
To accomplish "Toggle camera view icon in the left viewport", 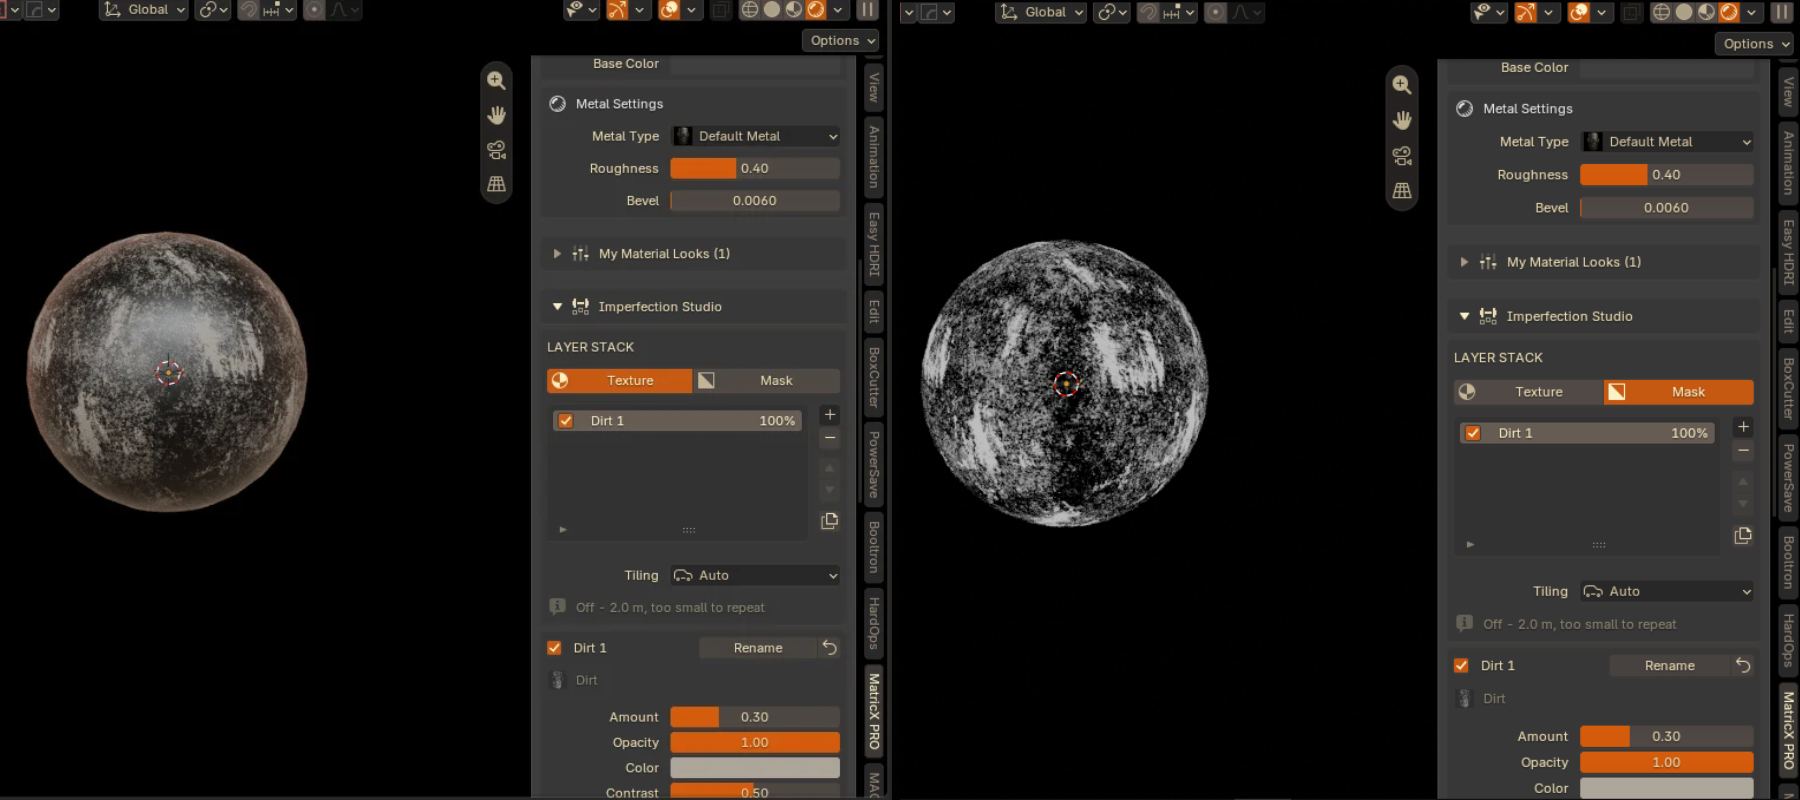I will [x=496, y=150].
